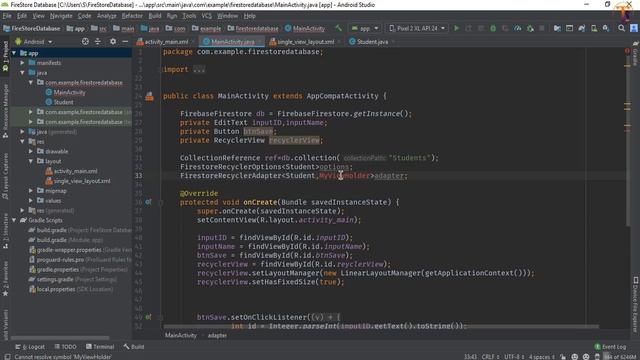The image size is (640, 360).
Task: Click the tool window toggle in status bar corner
Action: [7, 357]
